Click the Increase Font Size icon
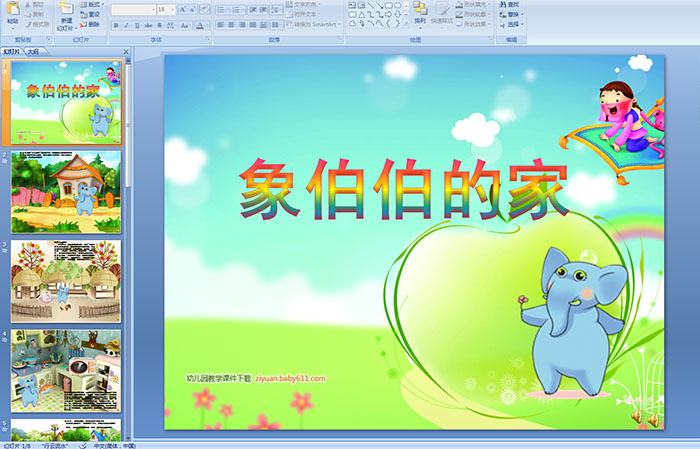Screen dimensions: 700x449 click(180, 9)
